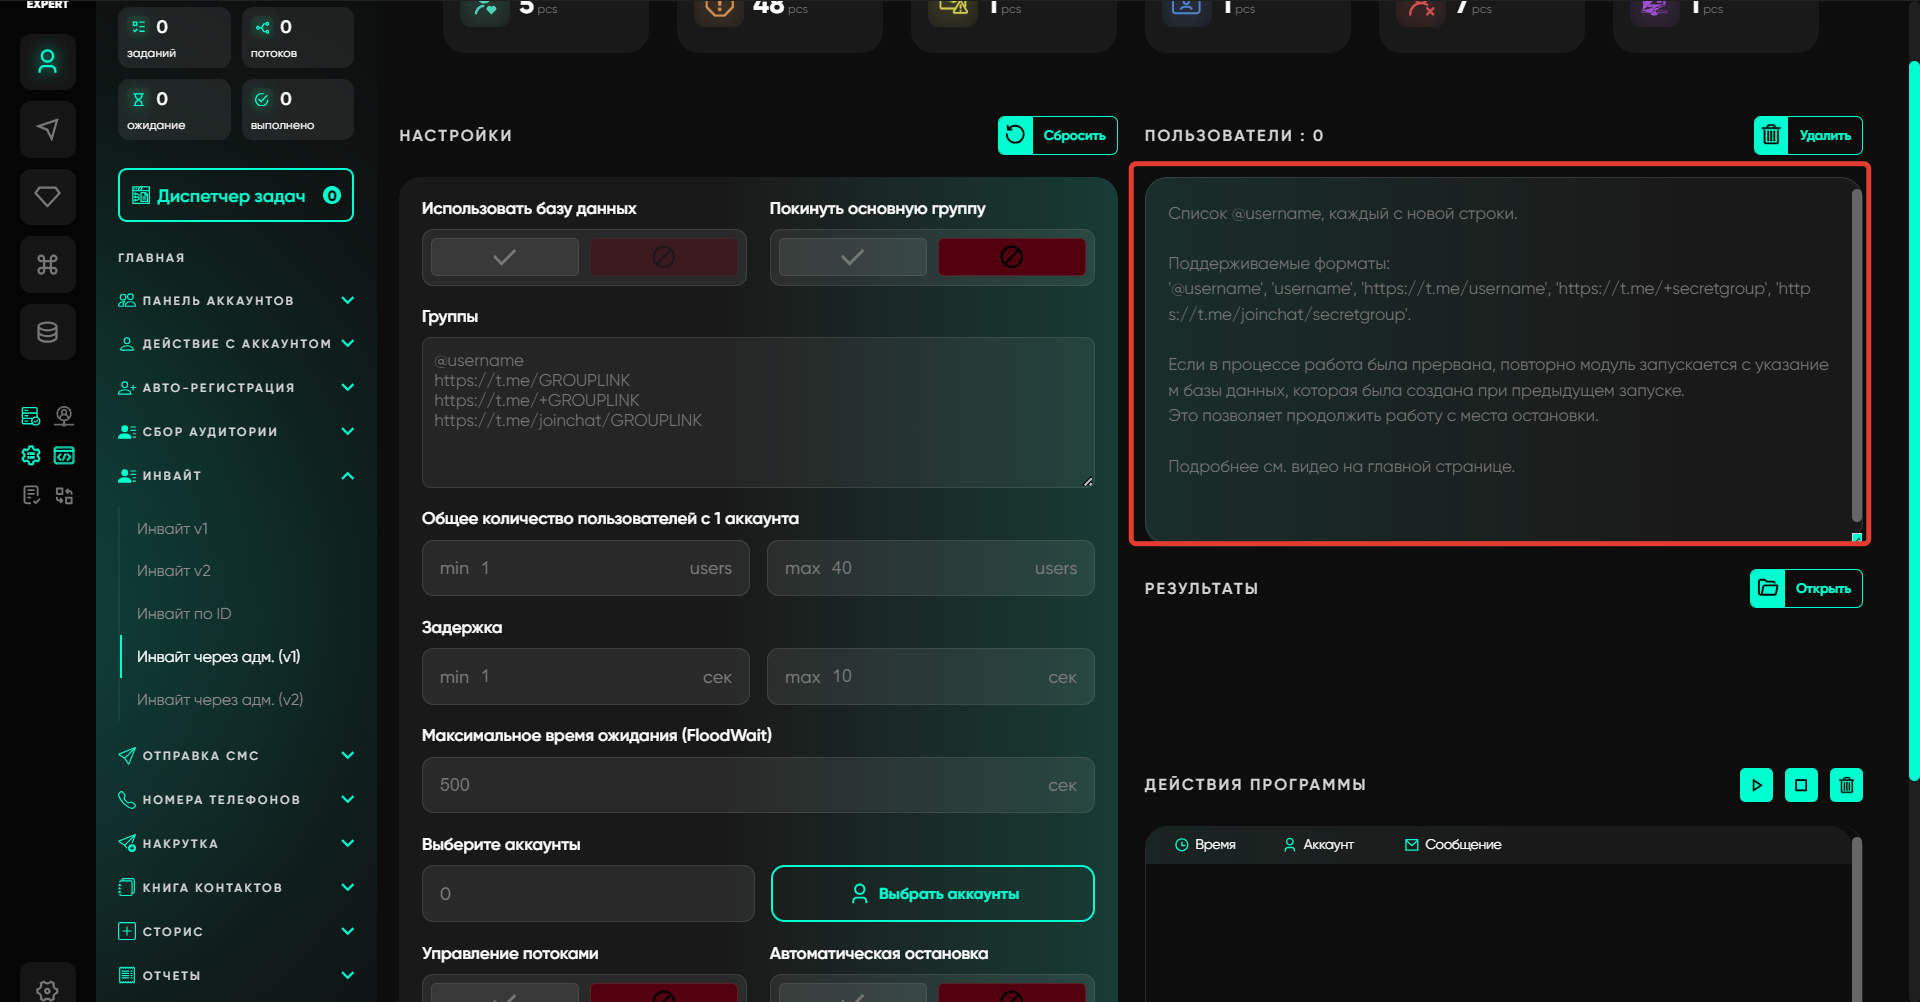Image resolution: width=1920 pixels, height=1002 pixels.
Task: Click the account profile icon in left sidebar
Action: (47, 62)
